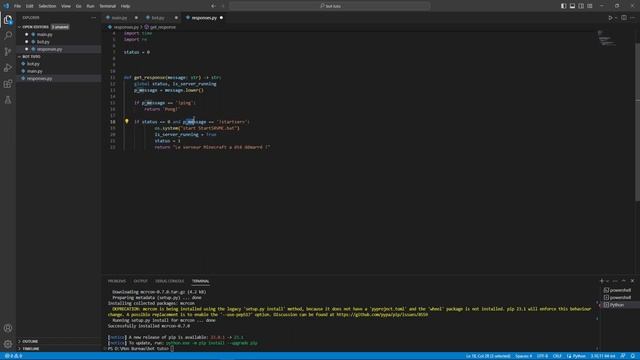Click the editor vertical scrollbar
640x360 pixels.
(637, 122)
